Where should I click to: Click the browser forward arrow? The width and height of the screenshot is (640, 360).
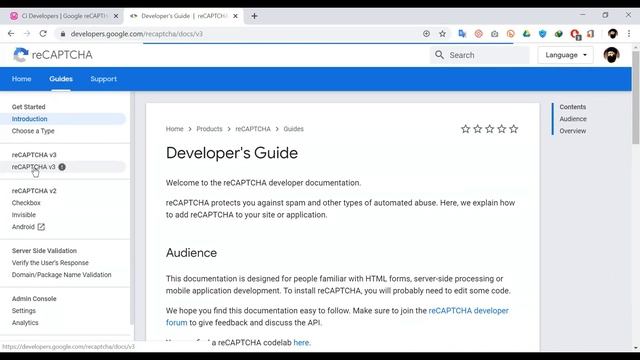click(27, 34)
